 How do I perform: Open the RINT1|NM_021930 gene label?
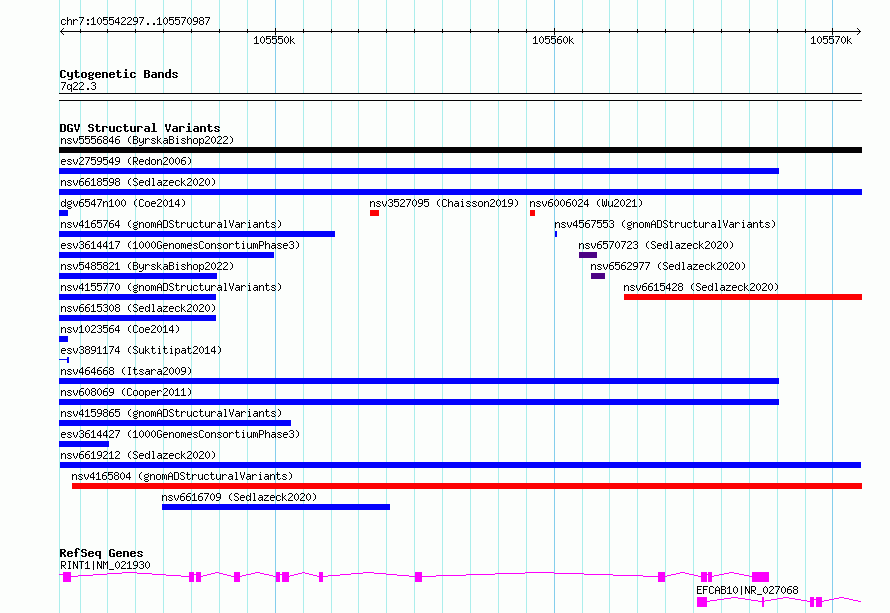coord(105,565)
